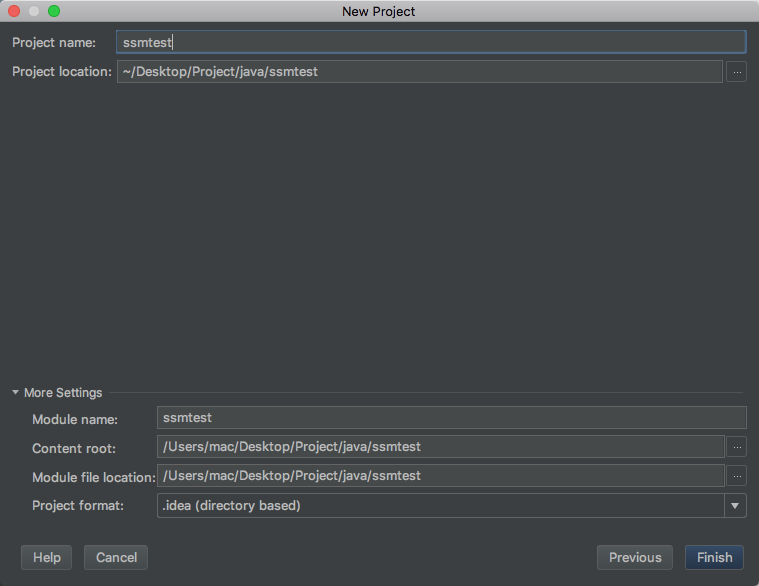Click the More Settings heading text

point(63,393)
